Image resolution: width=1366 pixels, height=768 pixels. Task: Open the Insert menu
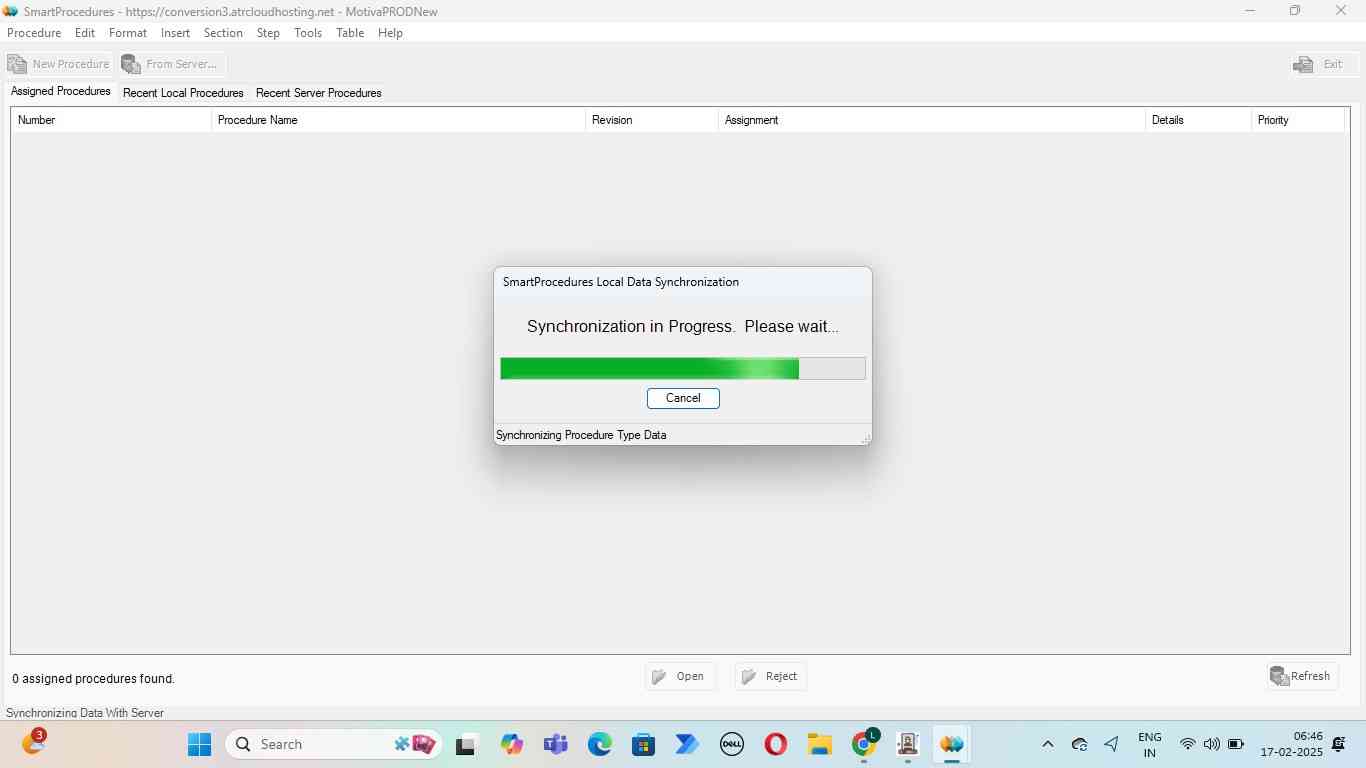tap(175, 33)
